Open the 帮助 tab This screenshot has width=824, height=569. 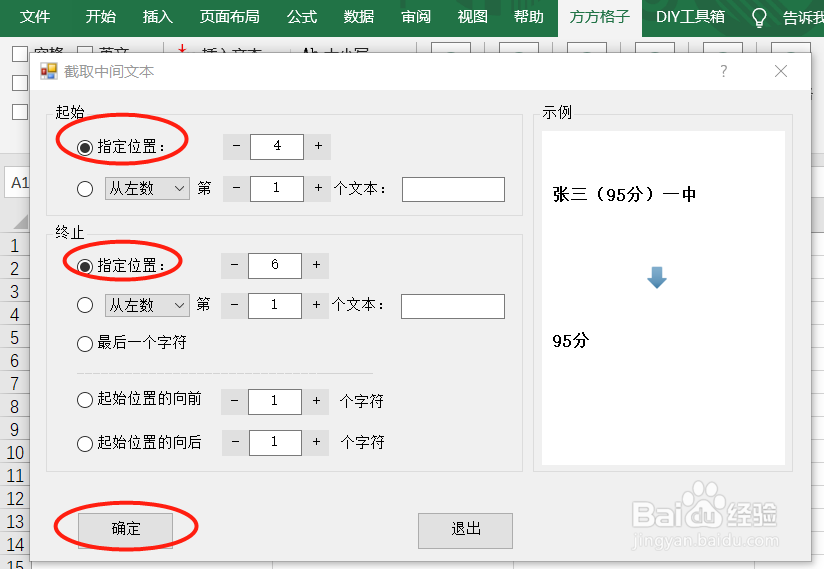[529, 17]
